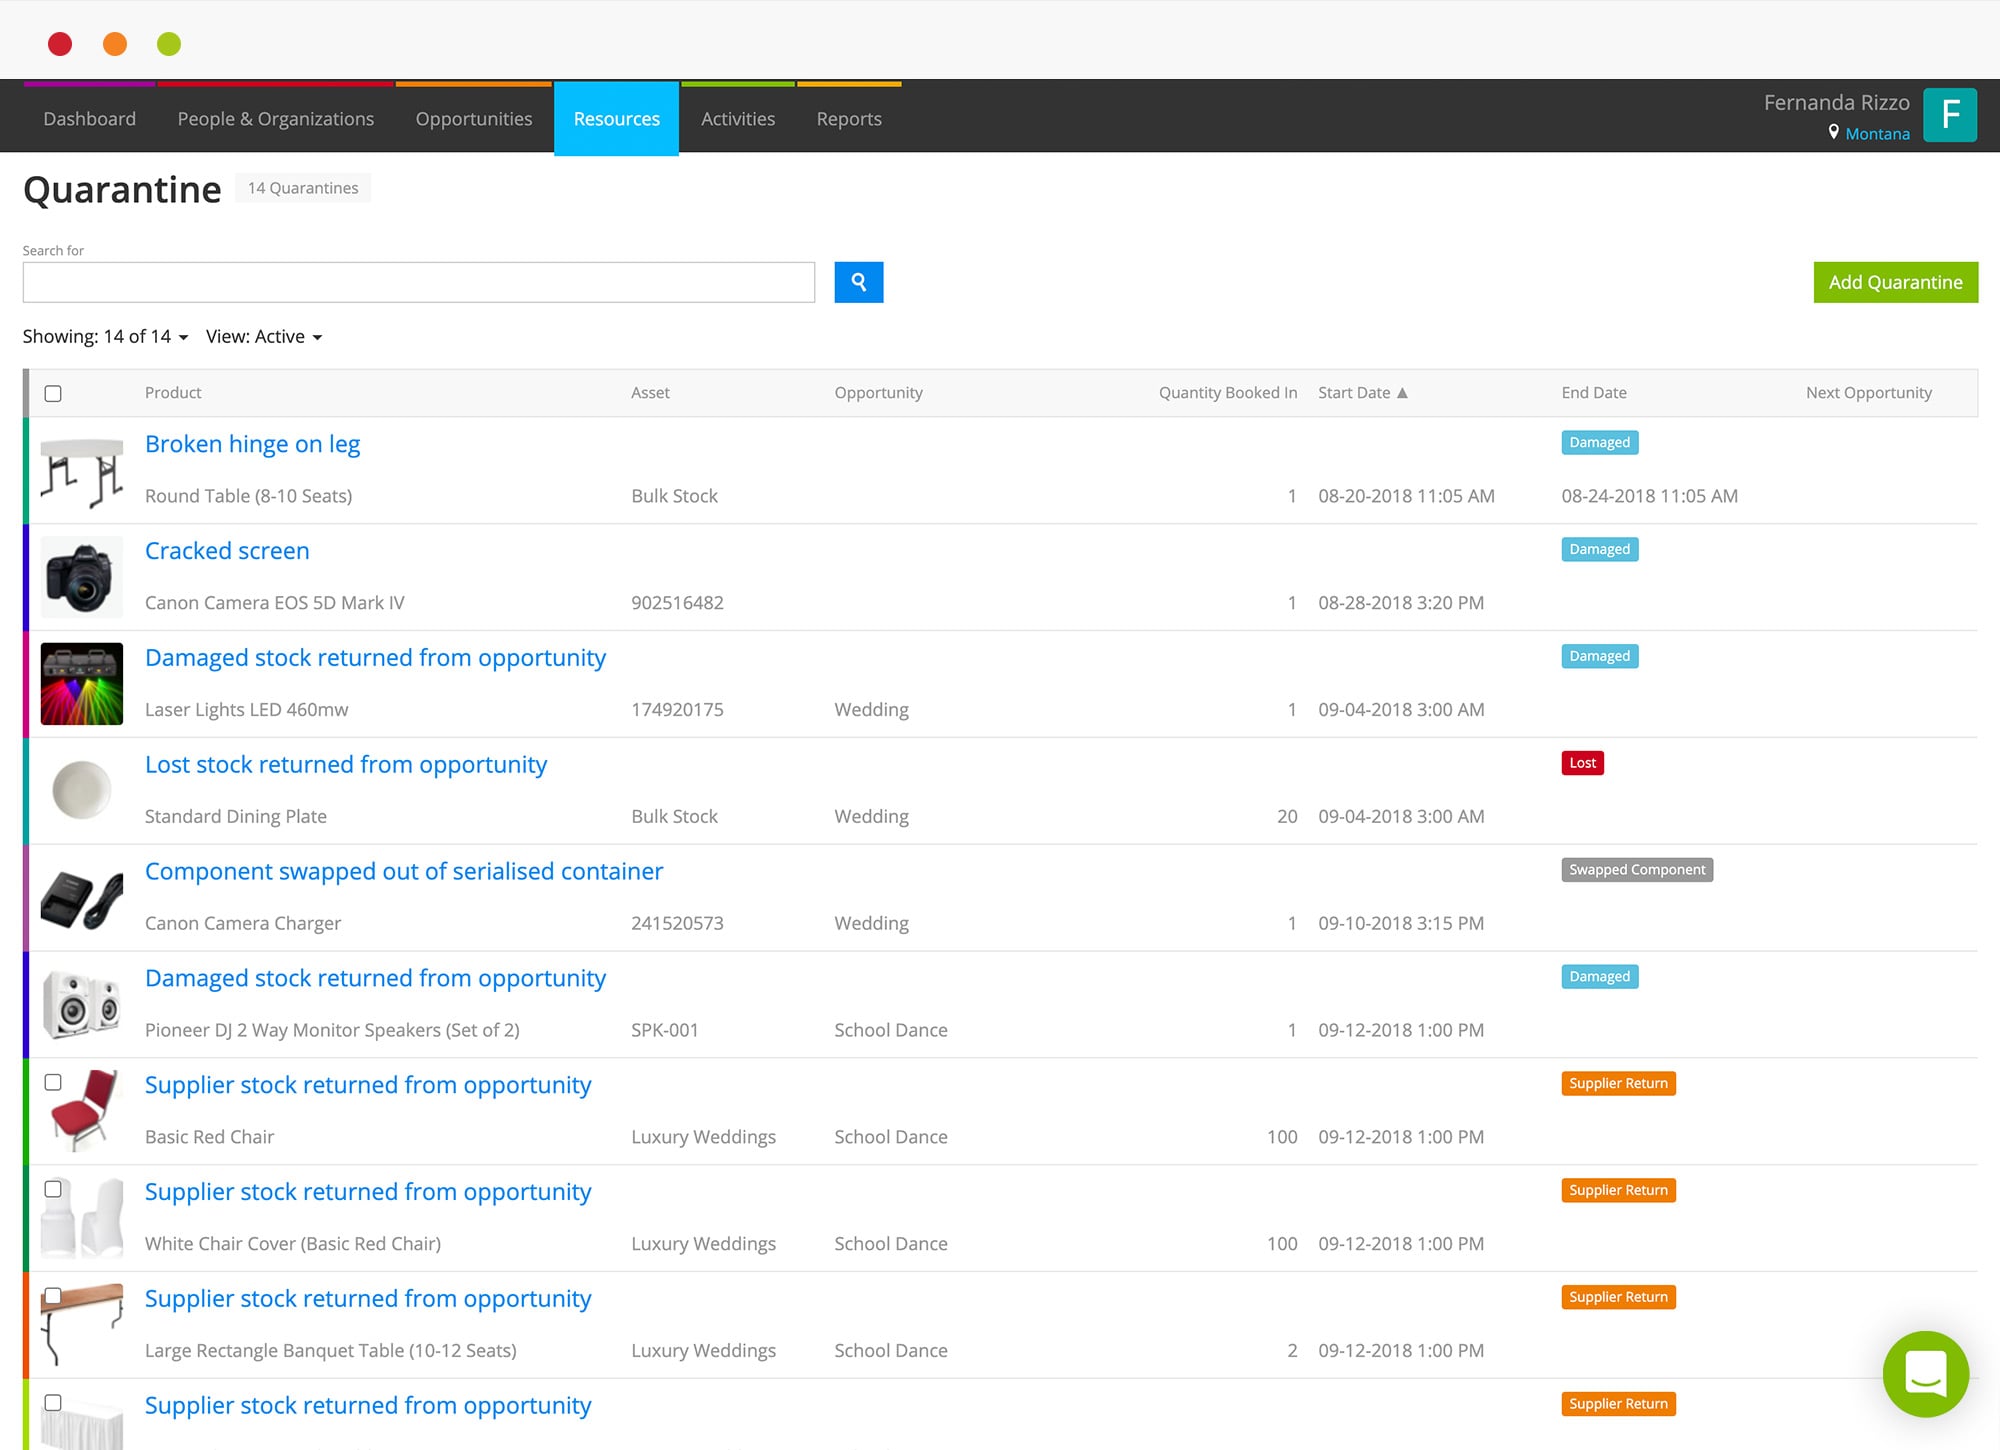
Task: Open Damaged stock link for Pioneer speakers
Action: pyautogui.click(x=375, y=978)
